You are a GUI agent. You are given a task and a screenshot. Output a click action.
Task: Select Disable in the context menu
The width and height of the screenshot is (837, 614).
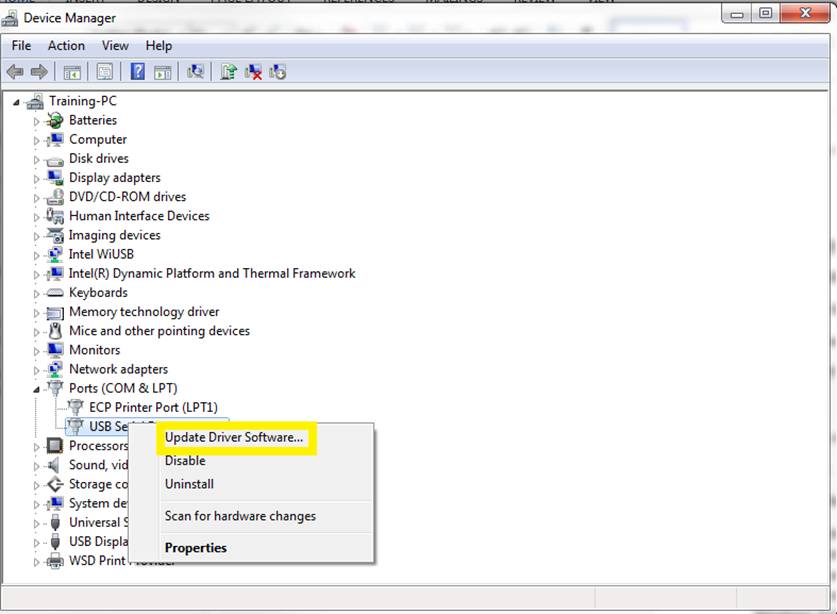[185, 461]
